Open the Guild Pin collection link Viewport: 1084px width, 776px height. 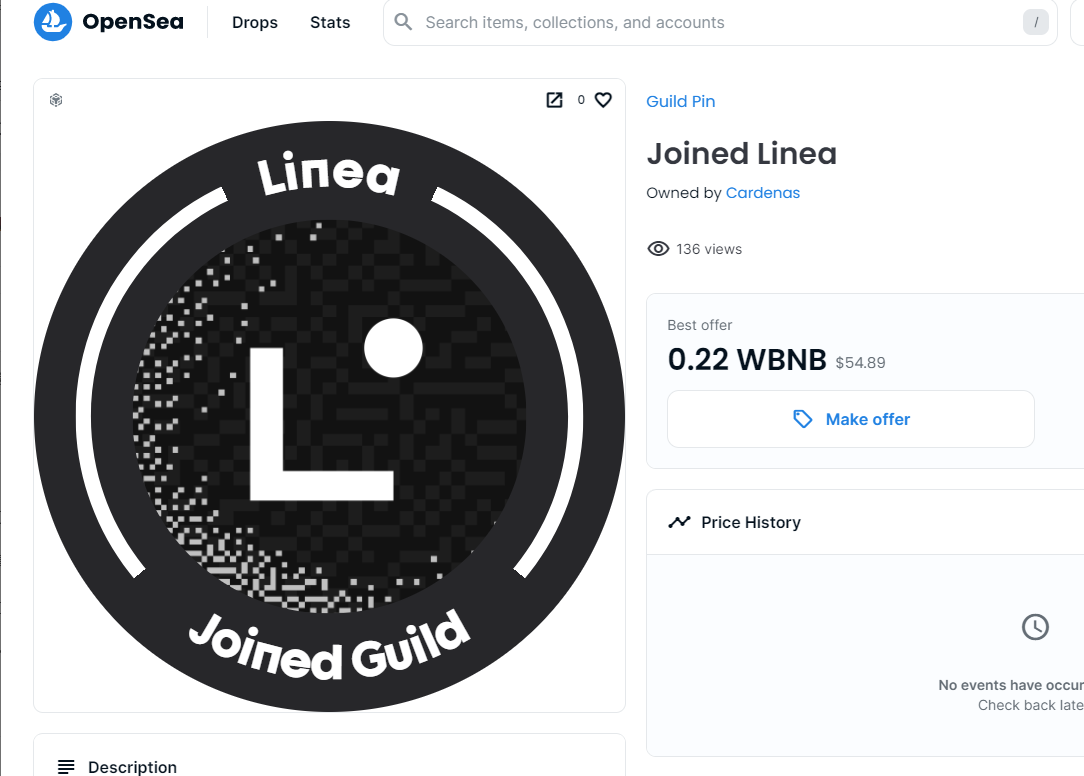tap(680, 101)
